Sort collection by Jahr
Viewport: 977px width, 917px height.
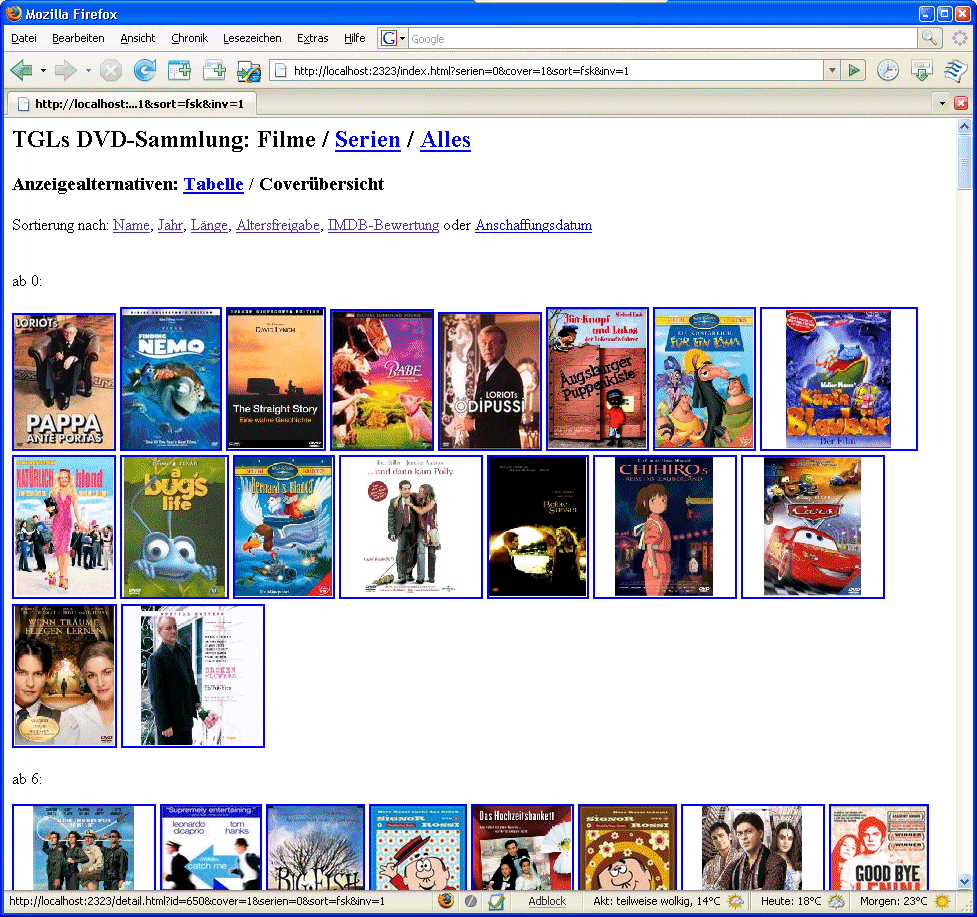(170, 226)
